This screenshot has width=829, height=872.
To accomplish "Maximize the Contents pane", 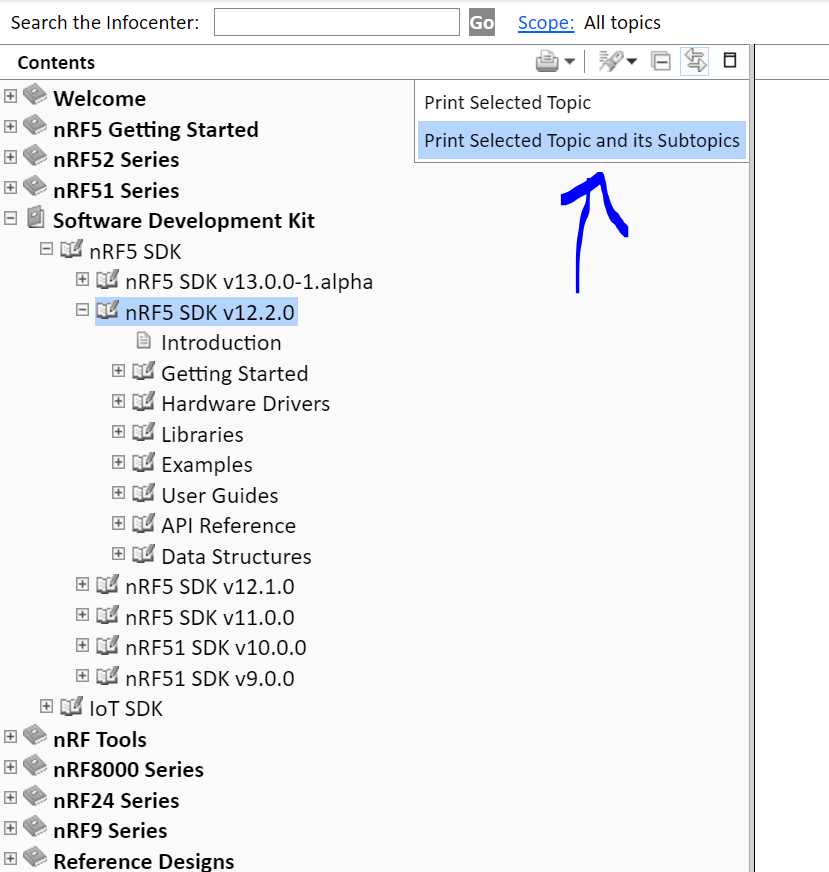I will pyautogui.click(x=729, y=60).
